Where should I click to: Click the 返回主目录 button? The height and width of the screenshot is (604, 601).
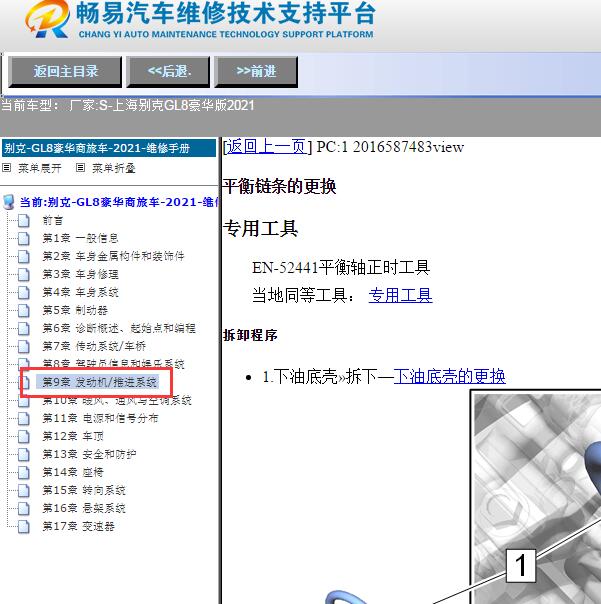pos(65,72)
